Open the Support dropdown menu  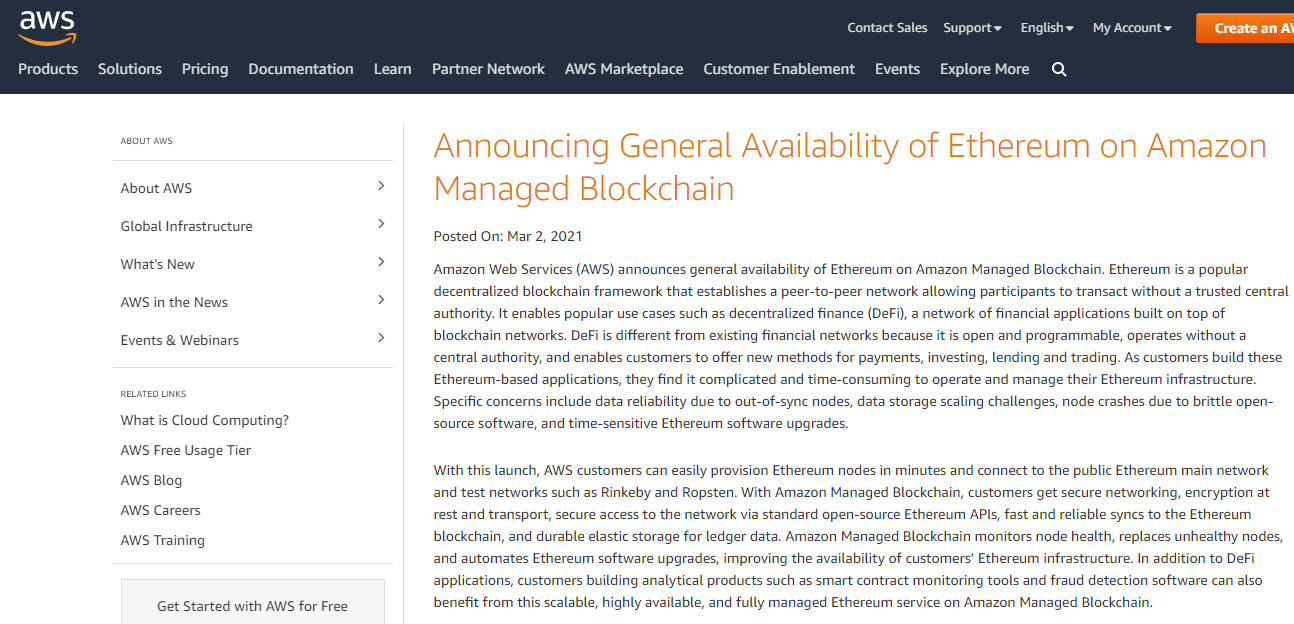click(971, 28)
